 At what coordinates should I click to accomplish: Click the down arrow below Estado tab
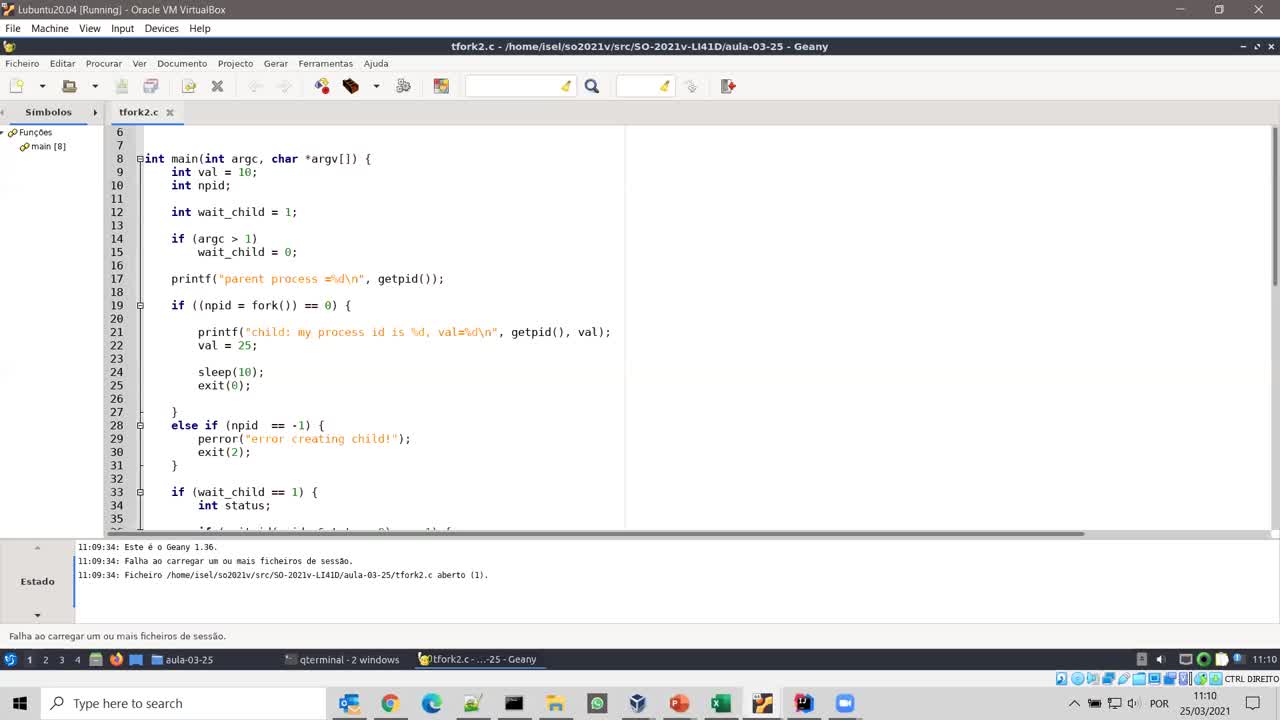(37, 615)
